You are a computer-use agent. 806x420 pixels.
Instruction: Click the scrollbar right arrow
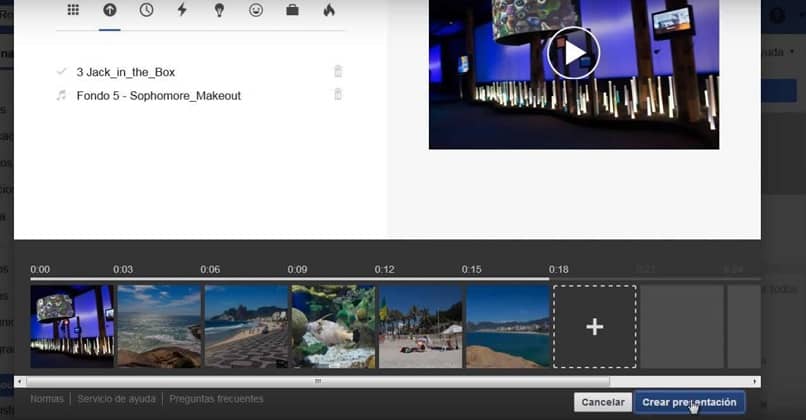(x=755, y=381)
